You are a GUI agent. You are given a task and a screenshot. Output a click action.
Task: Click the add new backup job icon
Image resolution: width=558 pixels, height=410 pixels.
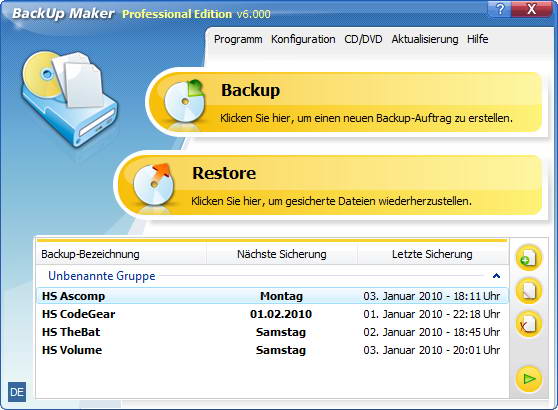coord(528,258)
